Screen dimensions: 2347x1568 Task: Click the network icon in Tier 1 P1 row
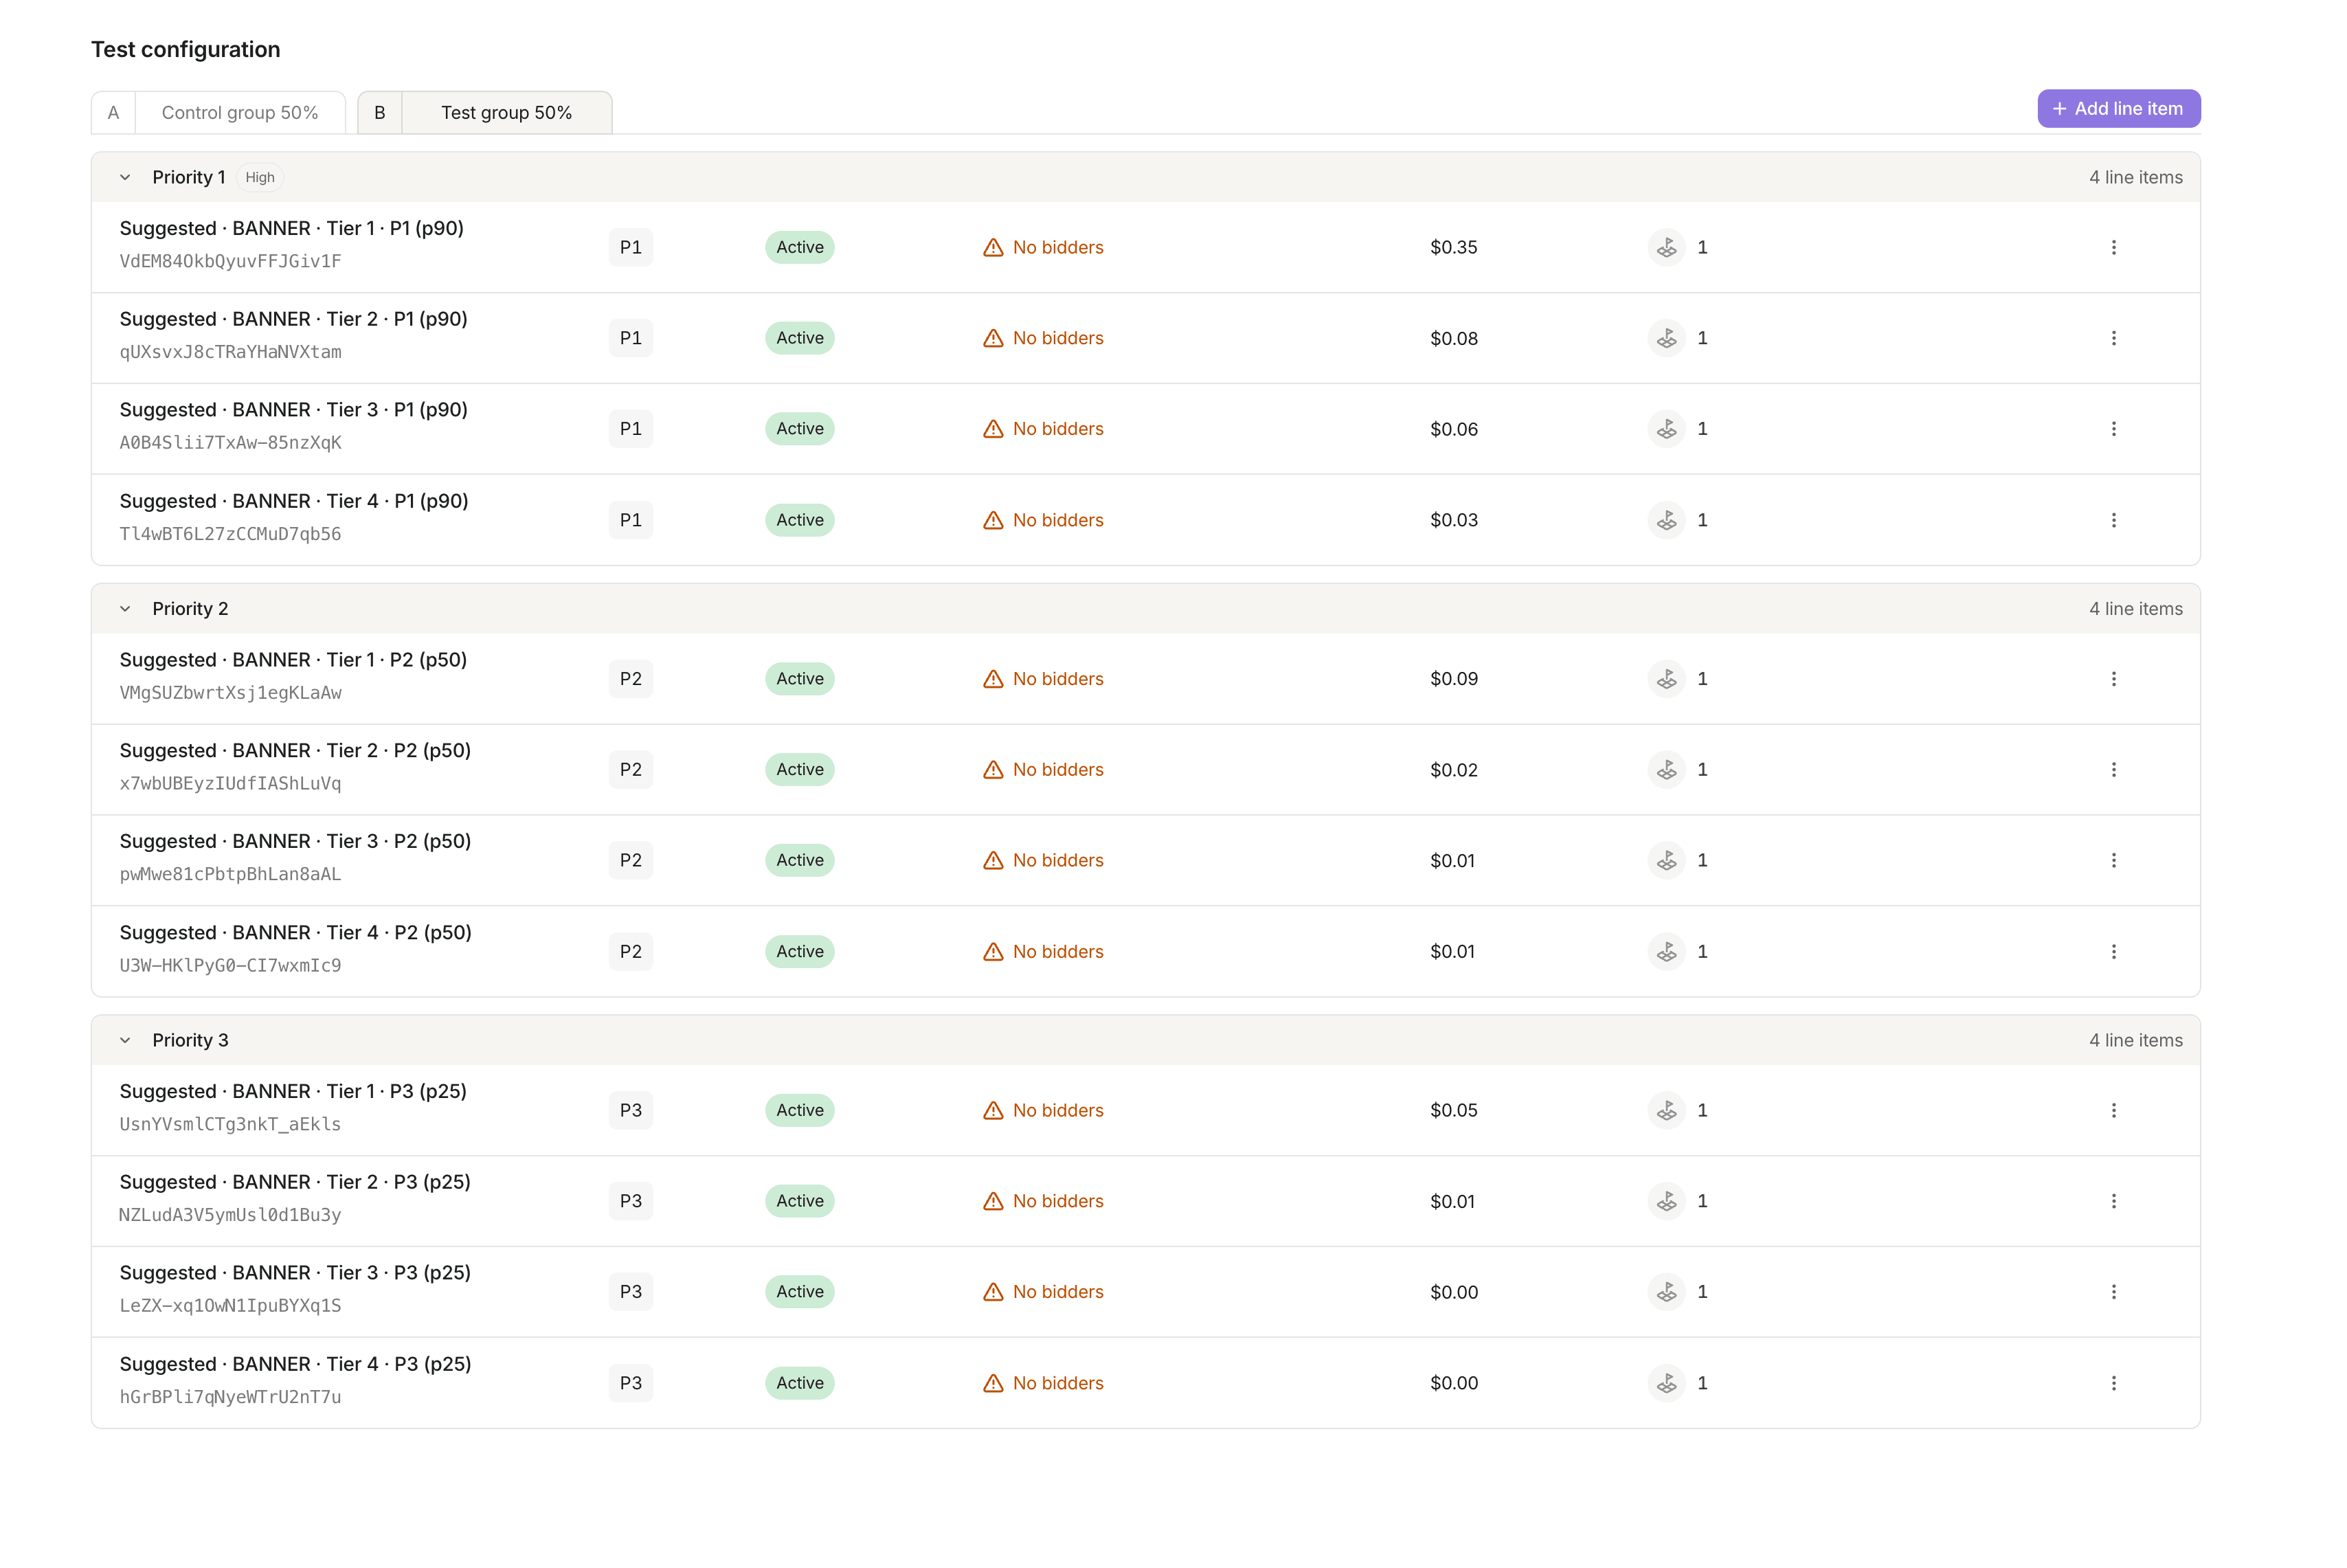click(x=1666, y=247)
